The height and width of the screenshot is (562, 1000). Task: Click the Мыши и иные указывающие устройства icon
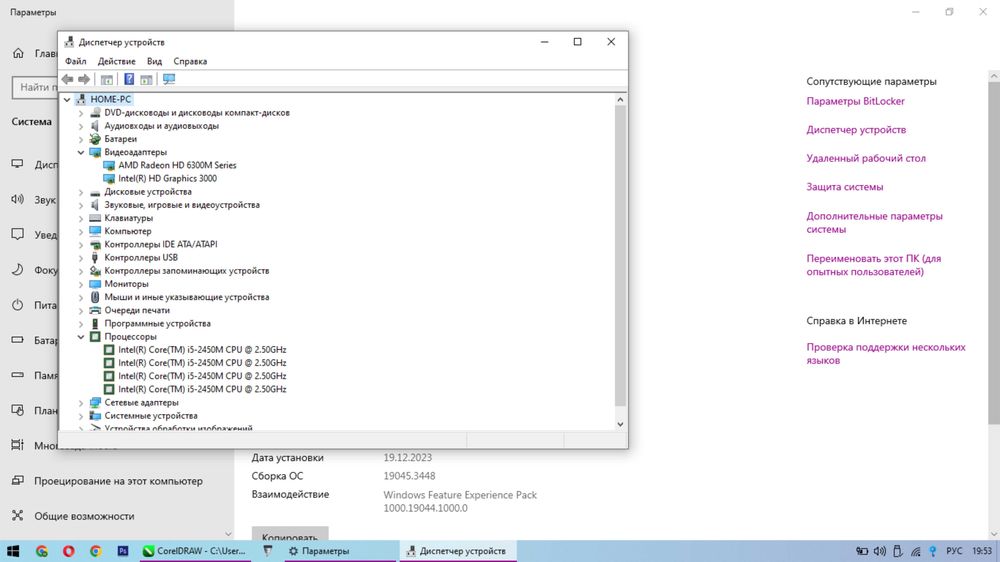(x=95, y=297)
